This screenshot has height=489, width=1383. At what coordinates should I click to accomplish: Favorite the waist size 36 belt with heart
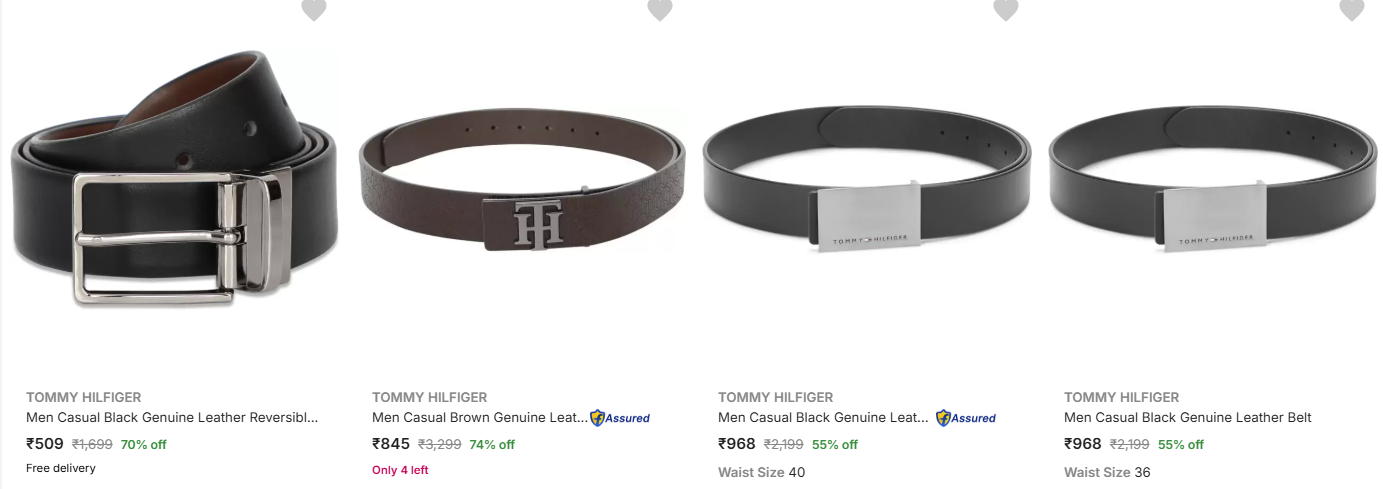coord(1352,10)
